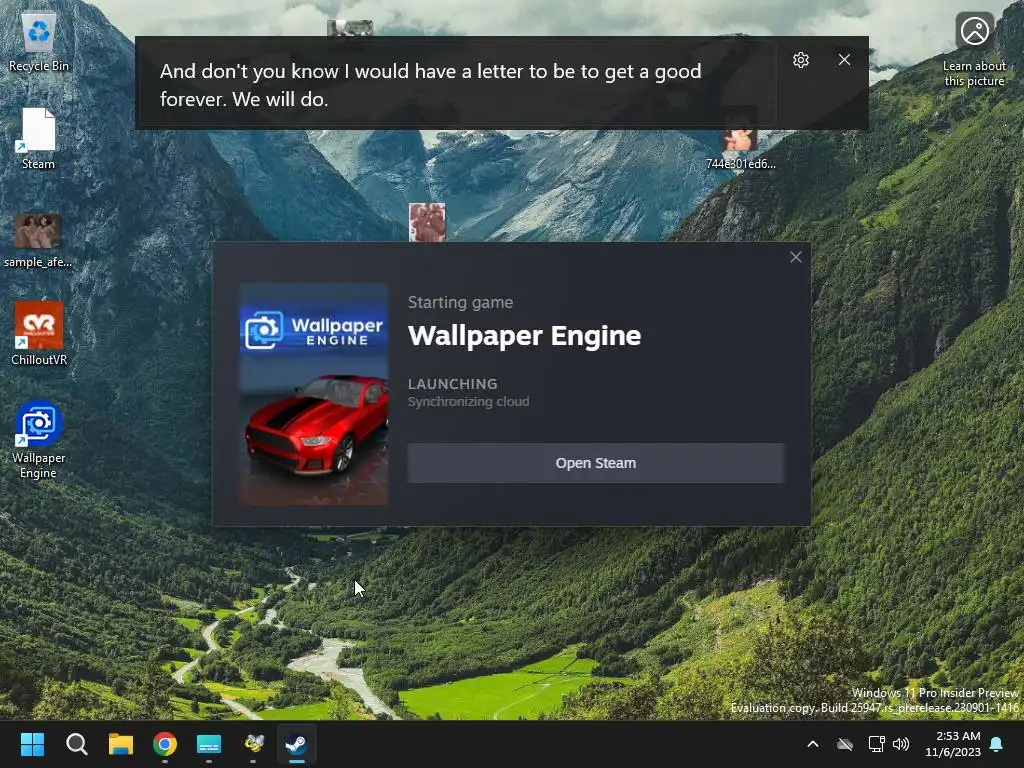Select the image file above the Steam dialog
This screenshot has height=768, width=1024.
click(x=427, y=222)
